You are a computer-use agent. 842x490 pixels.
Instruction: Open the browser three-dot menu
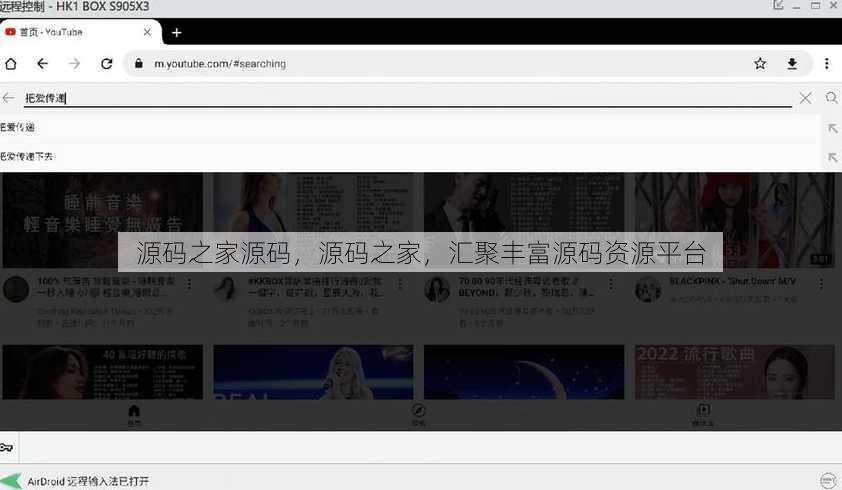pyautogui.click(x=826, y=64)
